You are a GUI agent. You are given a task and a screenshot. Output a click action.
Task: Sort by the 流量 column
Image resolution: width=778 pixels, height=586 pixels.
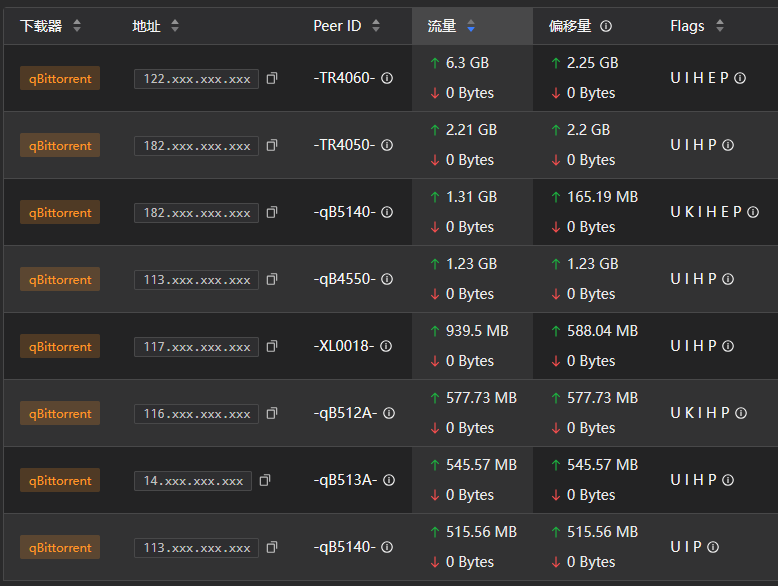pyautogui.click(x=471, y=26)
